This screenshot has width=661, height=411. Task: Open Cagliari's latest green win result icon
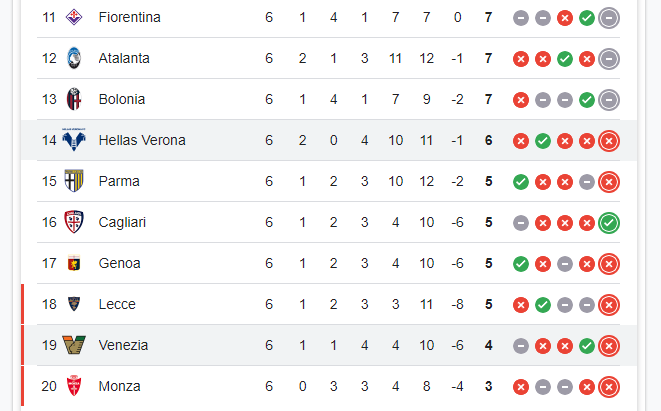609,223
